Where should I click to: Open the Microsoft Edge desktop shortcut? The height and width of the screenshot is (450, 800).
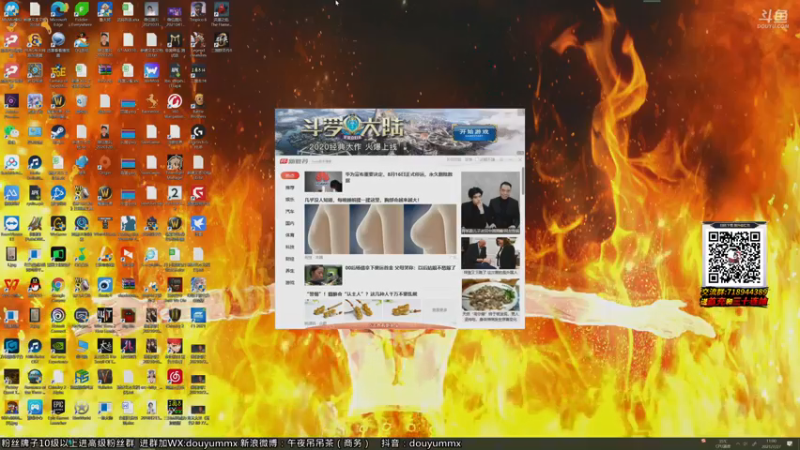coord(58,10)
